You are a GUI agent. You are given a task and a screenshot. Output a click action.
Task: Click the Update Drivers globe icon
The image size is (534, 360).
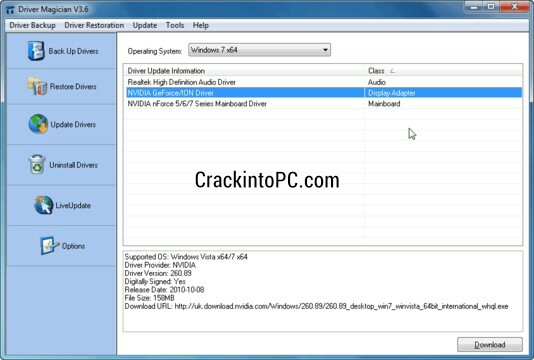[x=38, y=124]
